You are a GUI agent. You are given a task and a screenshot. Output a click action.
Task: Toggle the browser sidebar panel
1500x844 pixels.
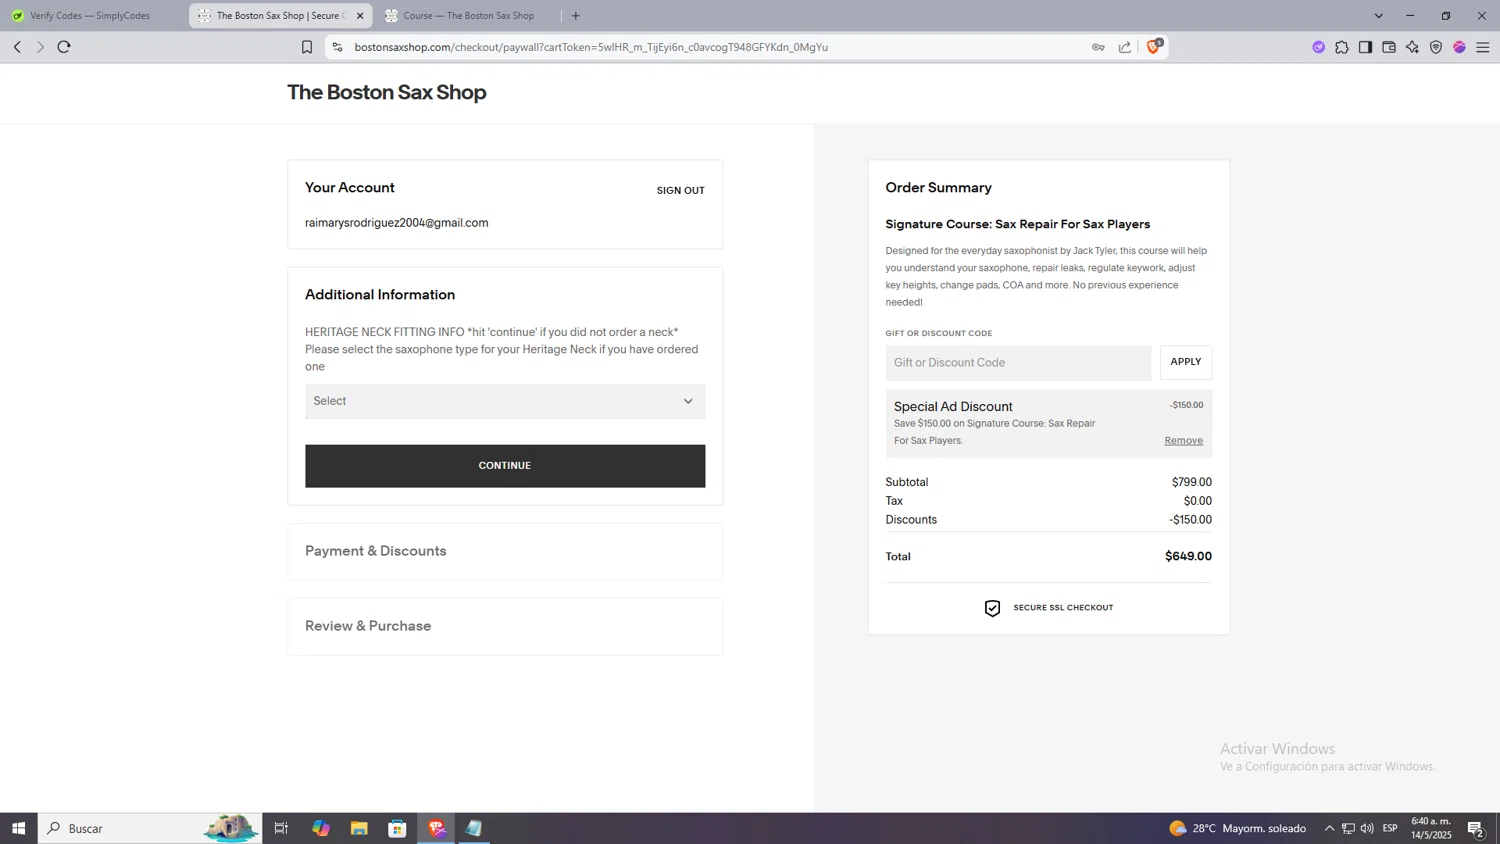[x=1365, y=47]
